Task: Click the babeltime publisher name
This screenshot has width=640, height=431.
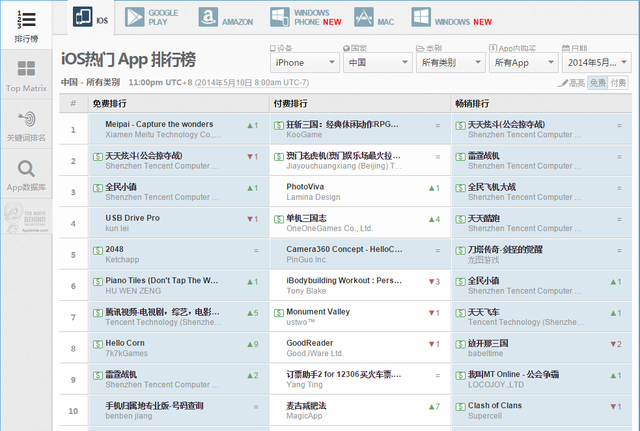Action: [485, 353]
